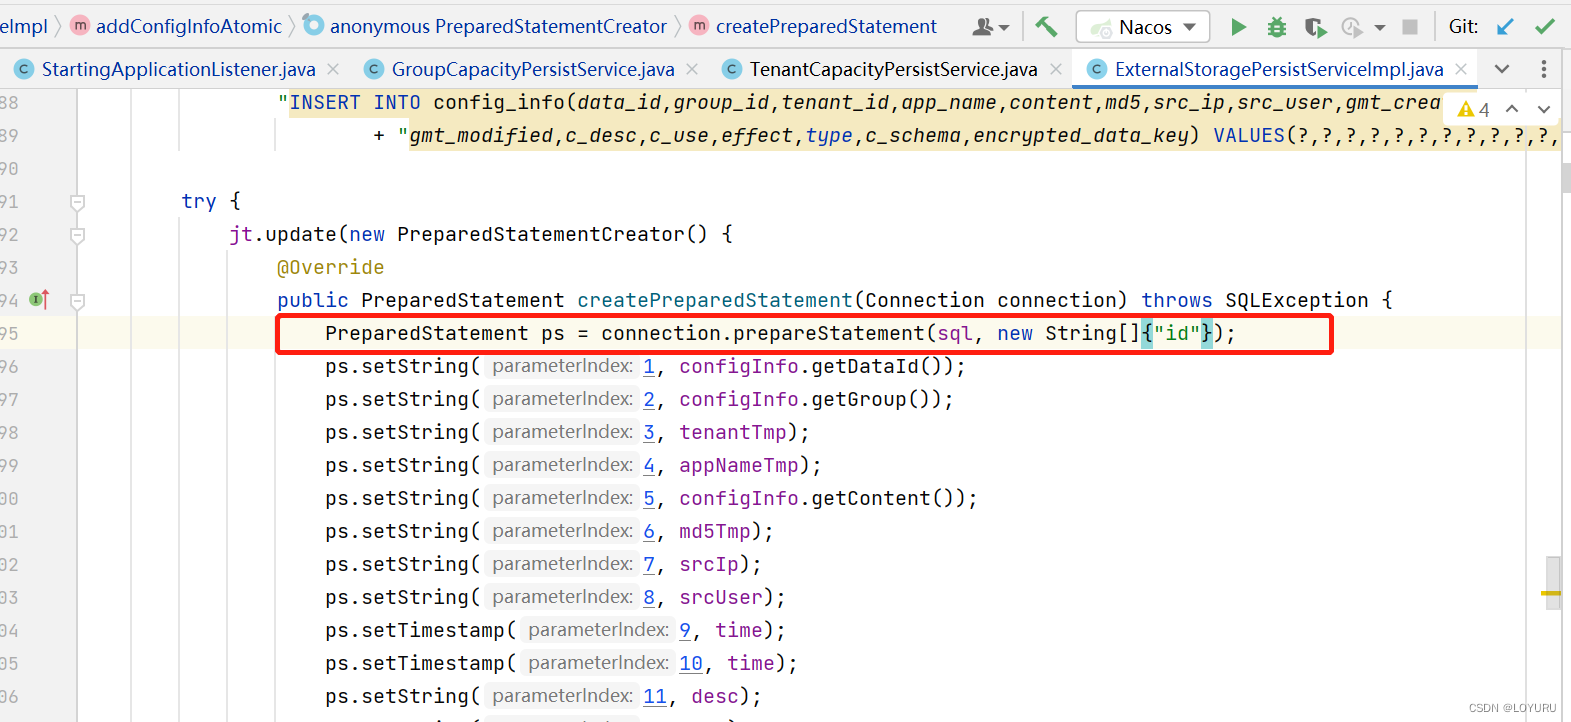Open the editor tab options menu
Viewport: 1571px width, 722px height.
click(x=1544, y=69)
